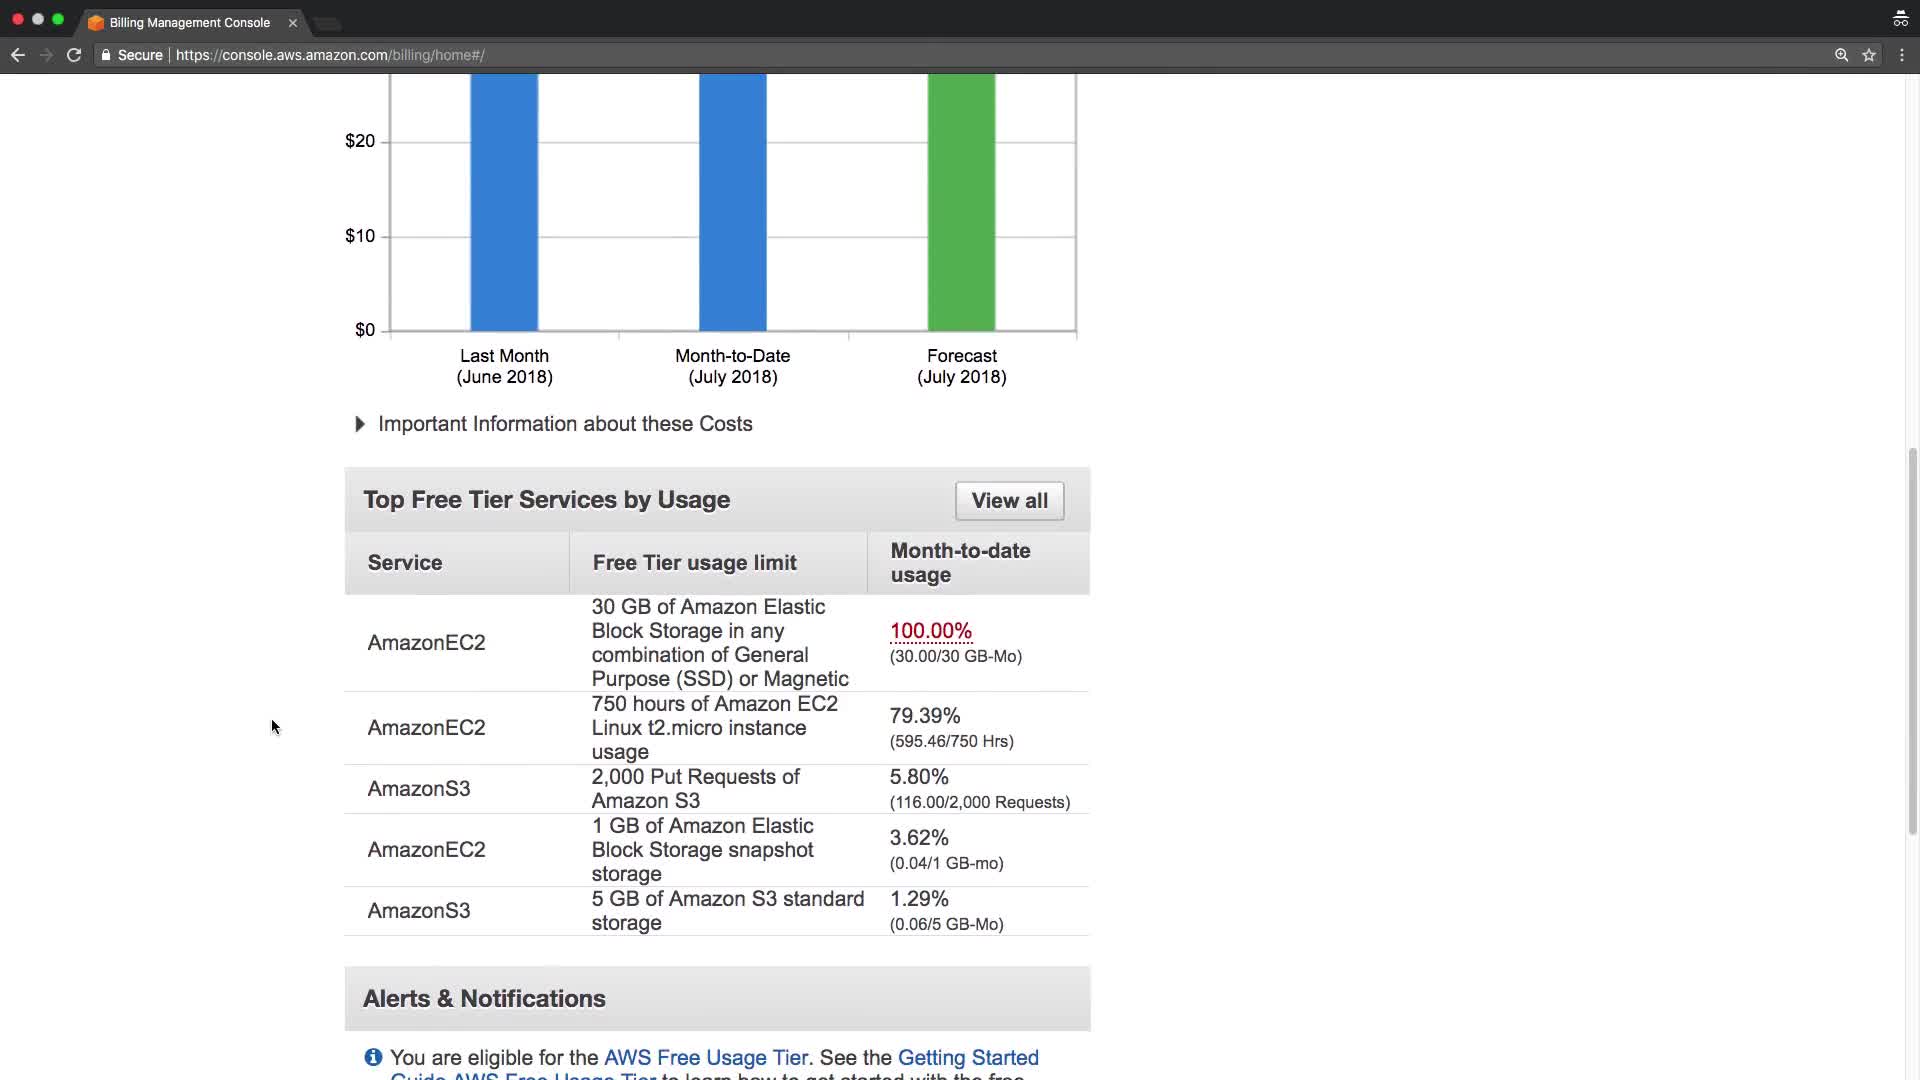
Task: Click the page vertical scrollbar thumb
Action: point(1912,640)
